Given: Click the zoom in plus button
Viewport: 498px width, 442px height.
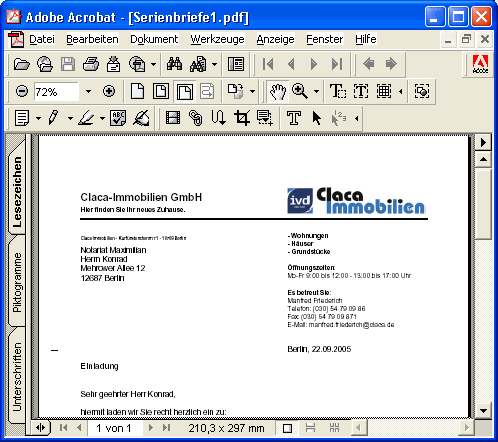Looking at the screenshot, I should [109, 91].
